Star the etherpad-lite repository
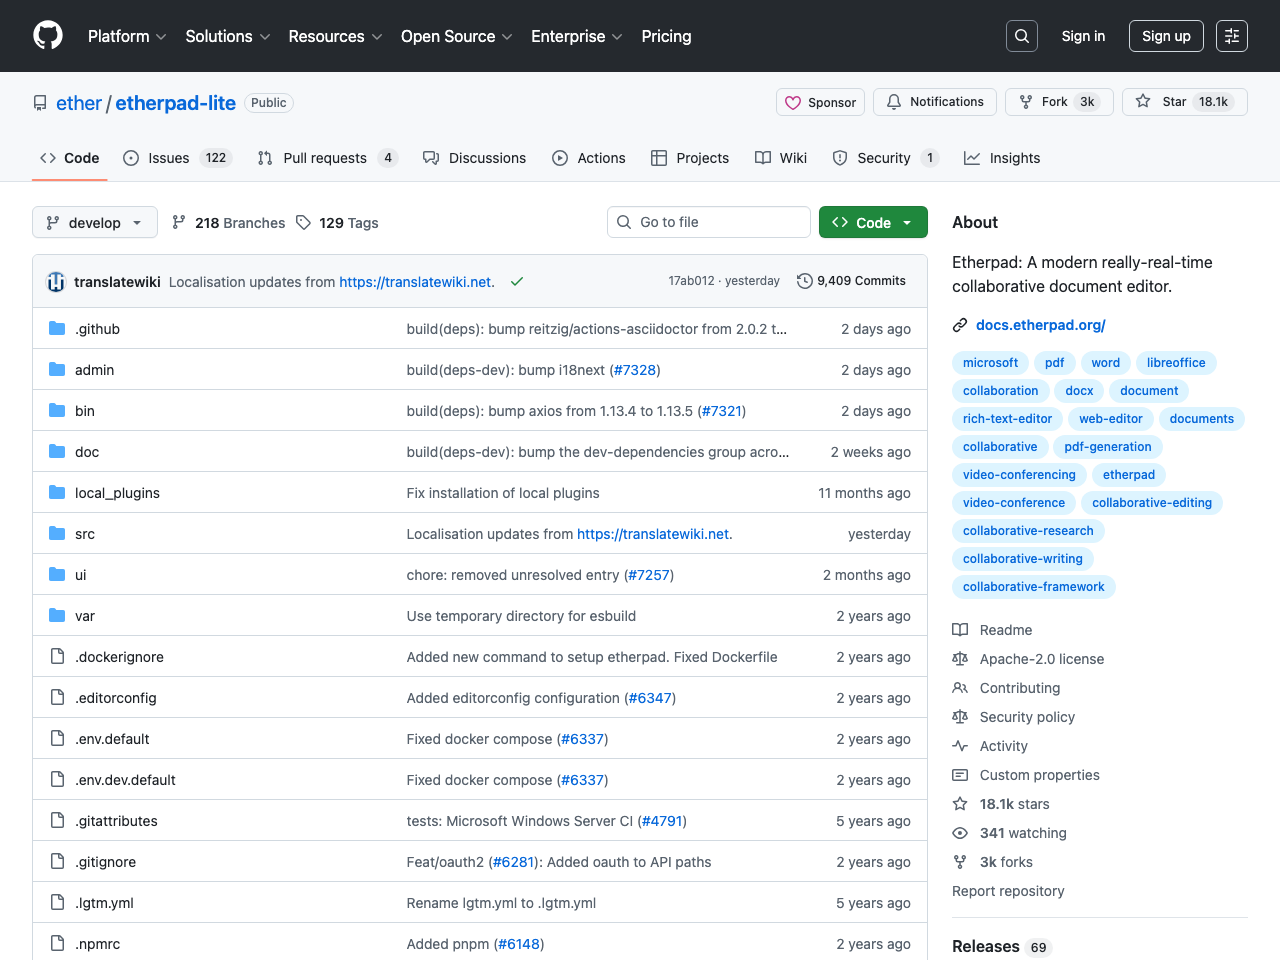The image size is (1280, 960). 1184,102
